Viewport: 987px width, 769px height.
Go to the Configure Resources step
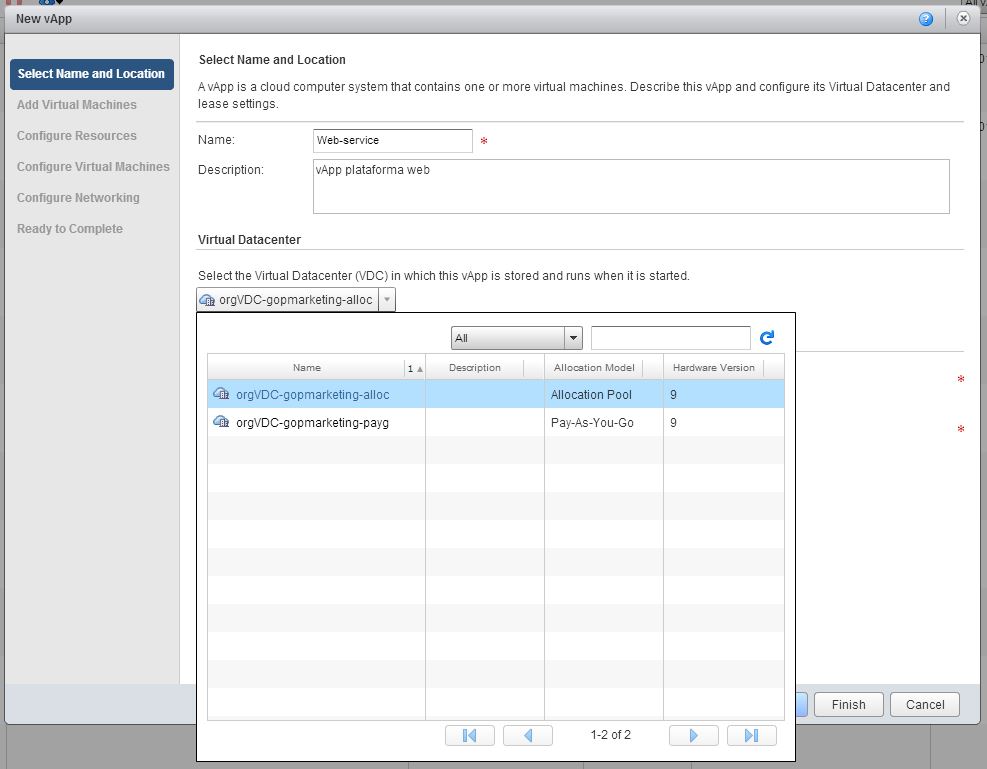point(77,135)
